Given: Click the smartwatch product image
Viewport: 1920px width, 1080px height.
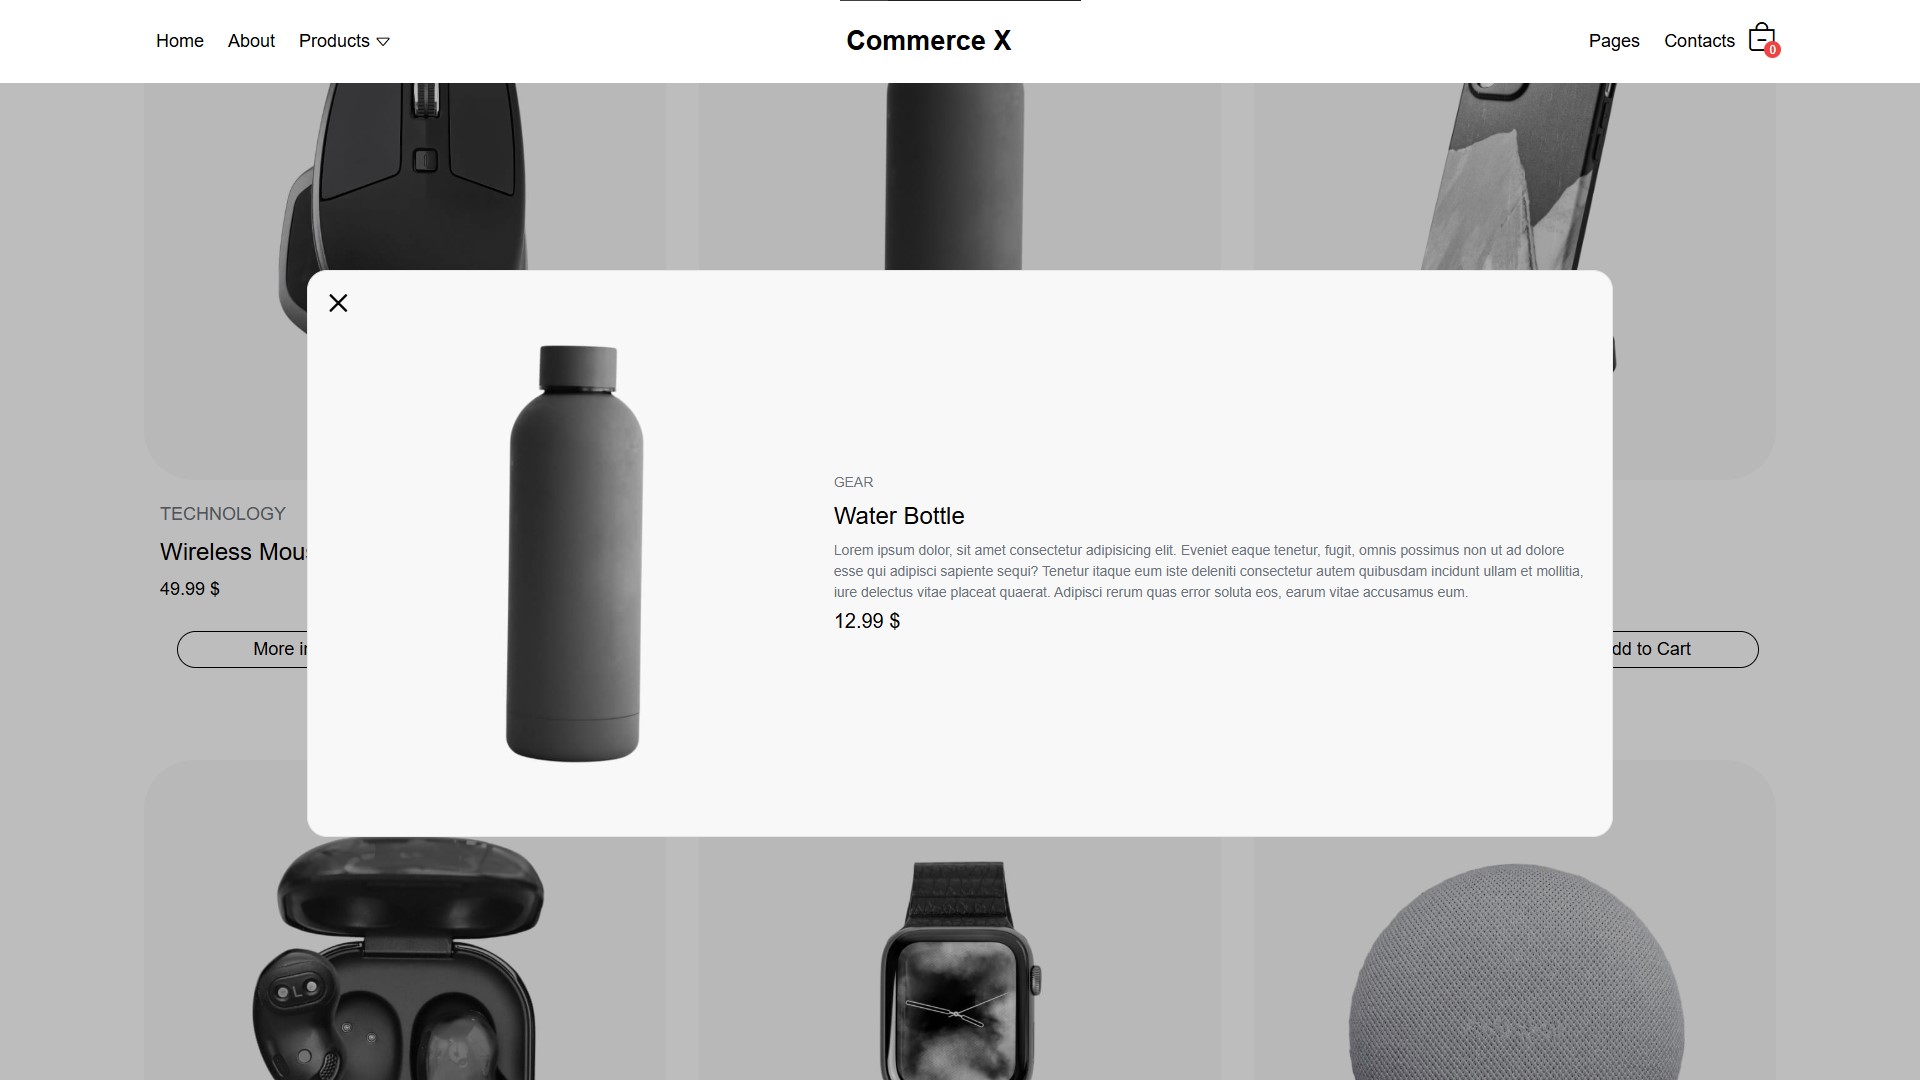Looking at the screenshot, I should [x=960, y=970].
